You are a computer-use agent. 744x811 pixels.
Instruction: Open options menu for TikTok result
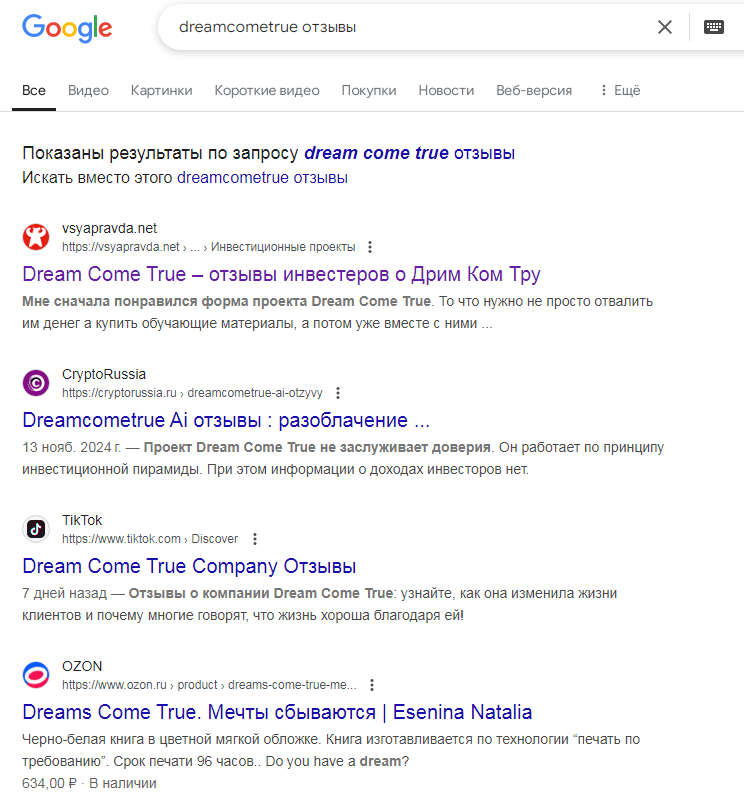(x=255, y=539)
